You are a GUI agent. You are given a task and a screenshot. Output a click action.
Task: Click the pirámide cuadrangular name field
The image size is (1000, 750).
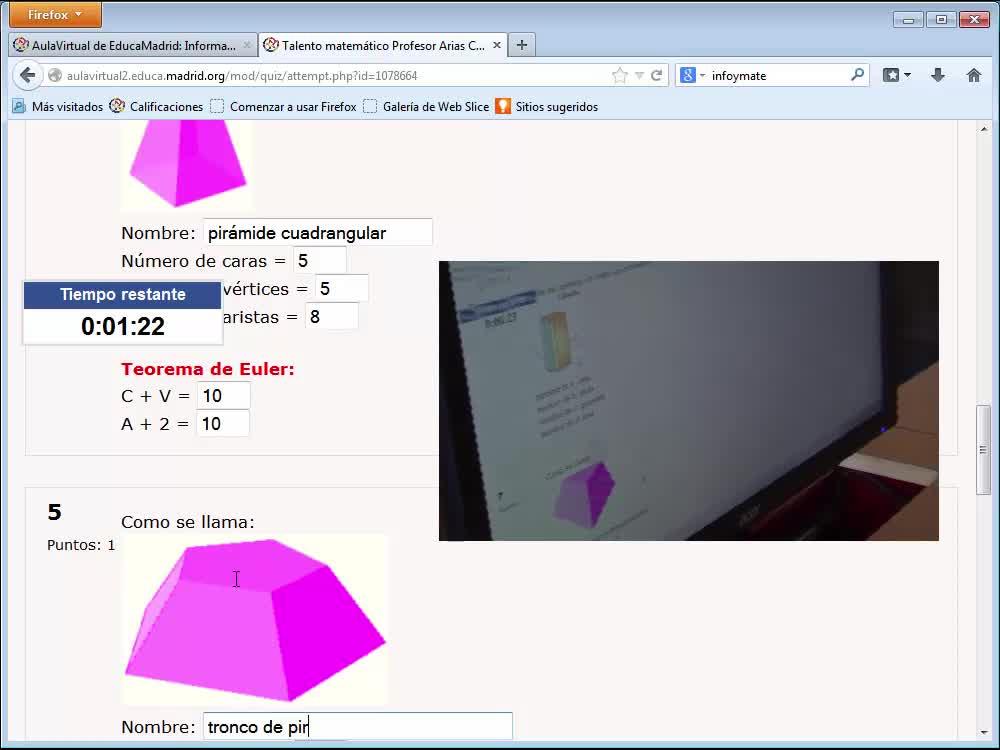(x=318, y=232)
